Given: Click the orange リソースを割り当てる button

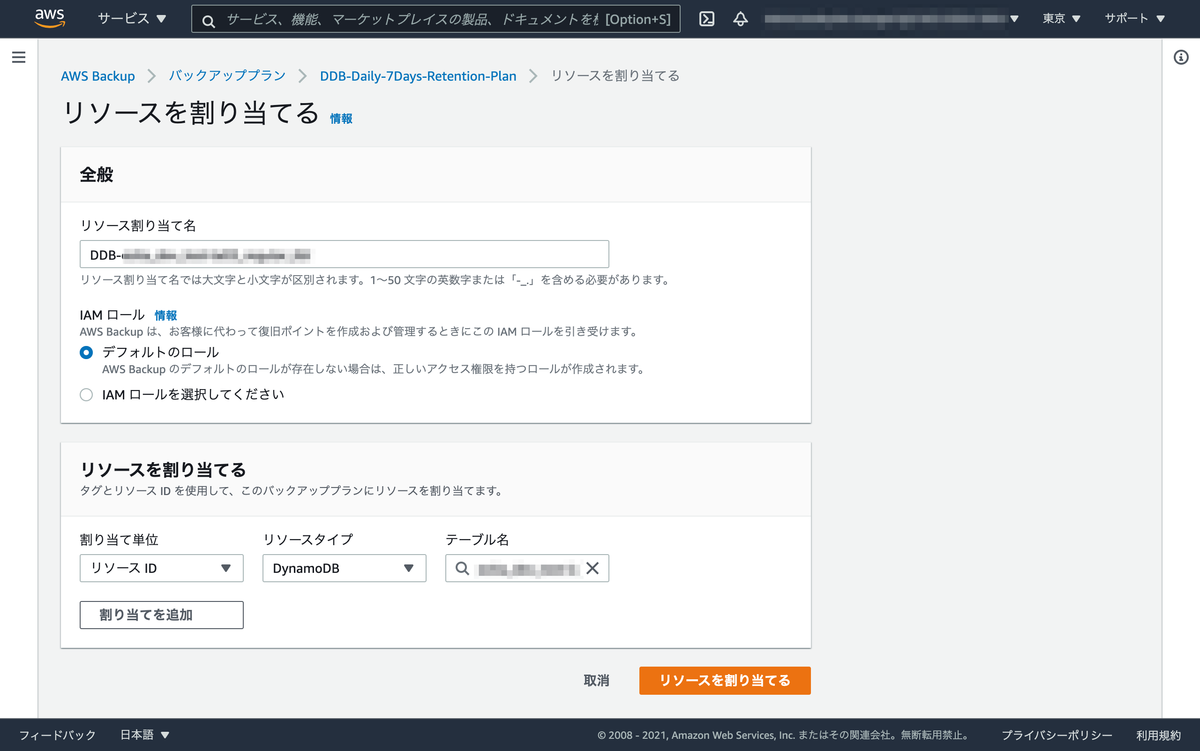Looking at the screenshot, I should (x=725, y=680).
